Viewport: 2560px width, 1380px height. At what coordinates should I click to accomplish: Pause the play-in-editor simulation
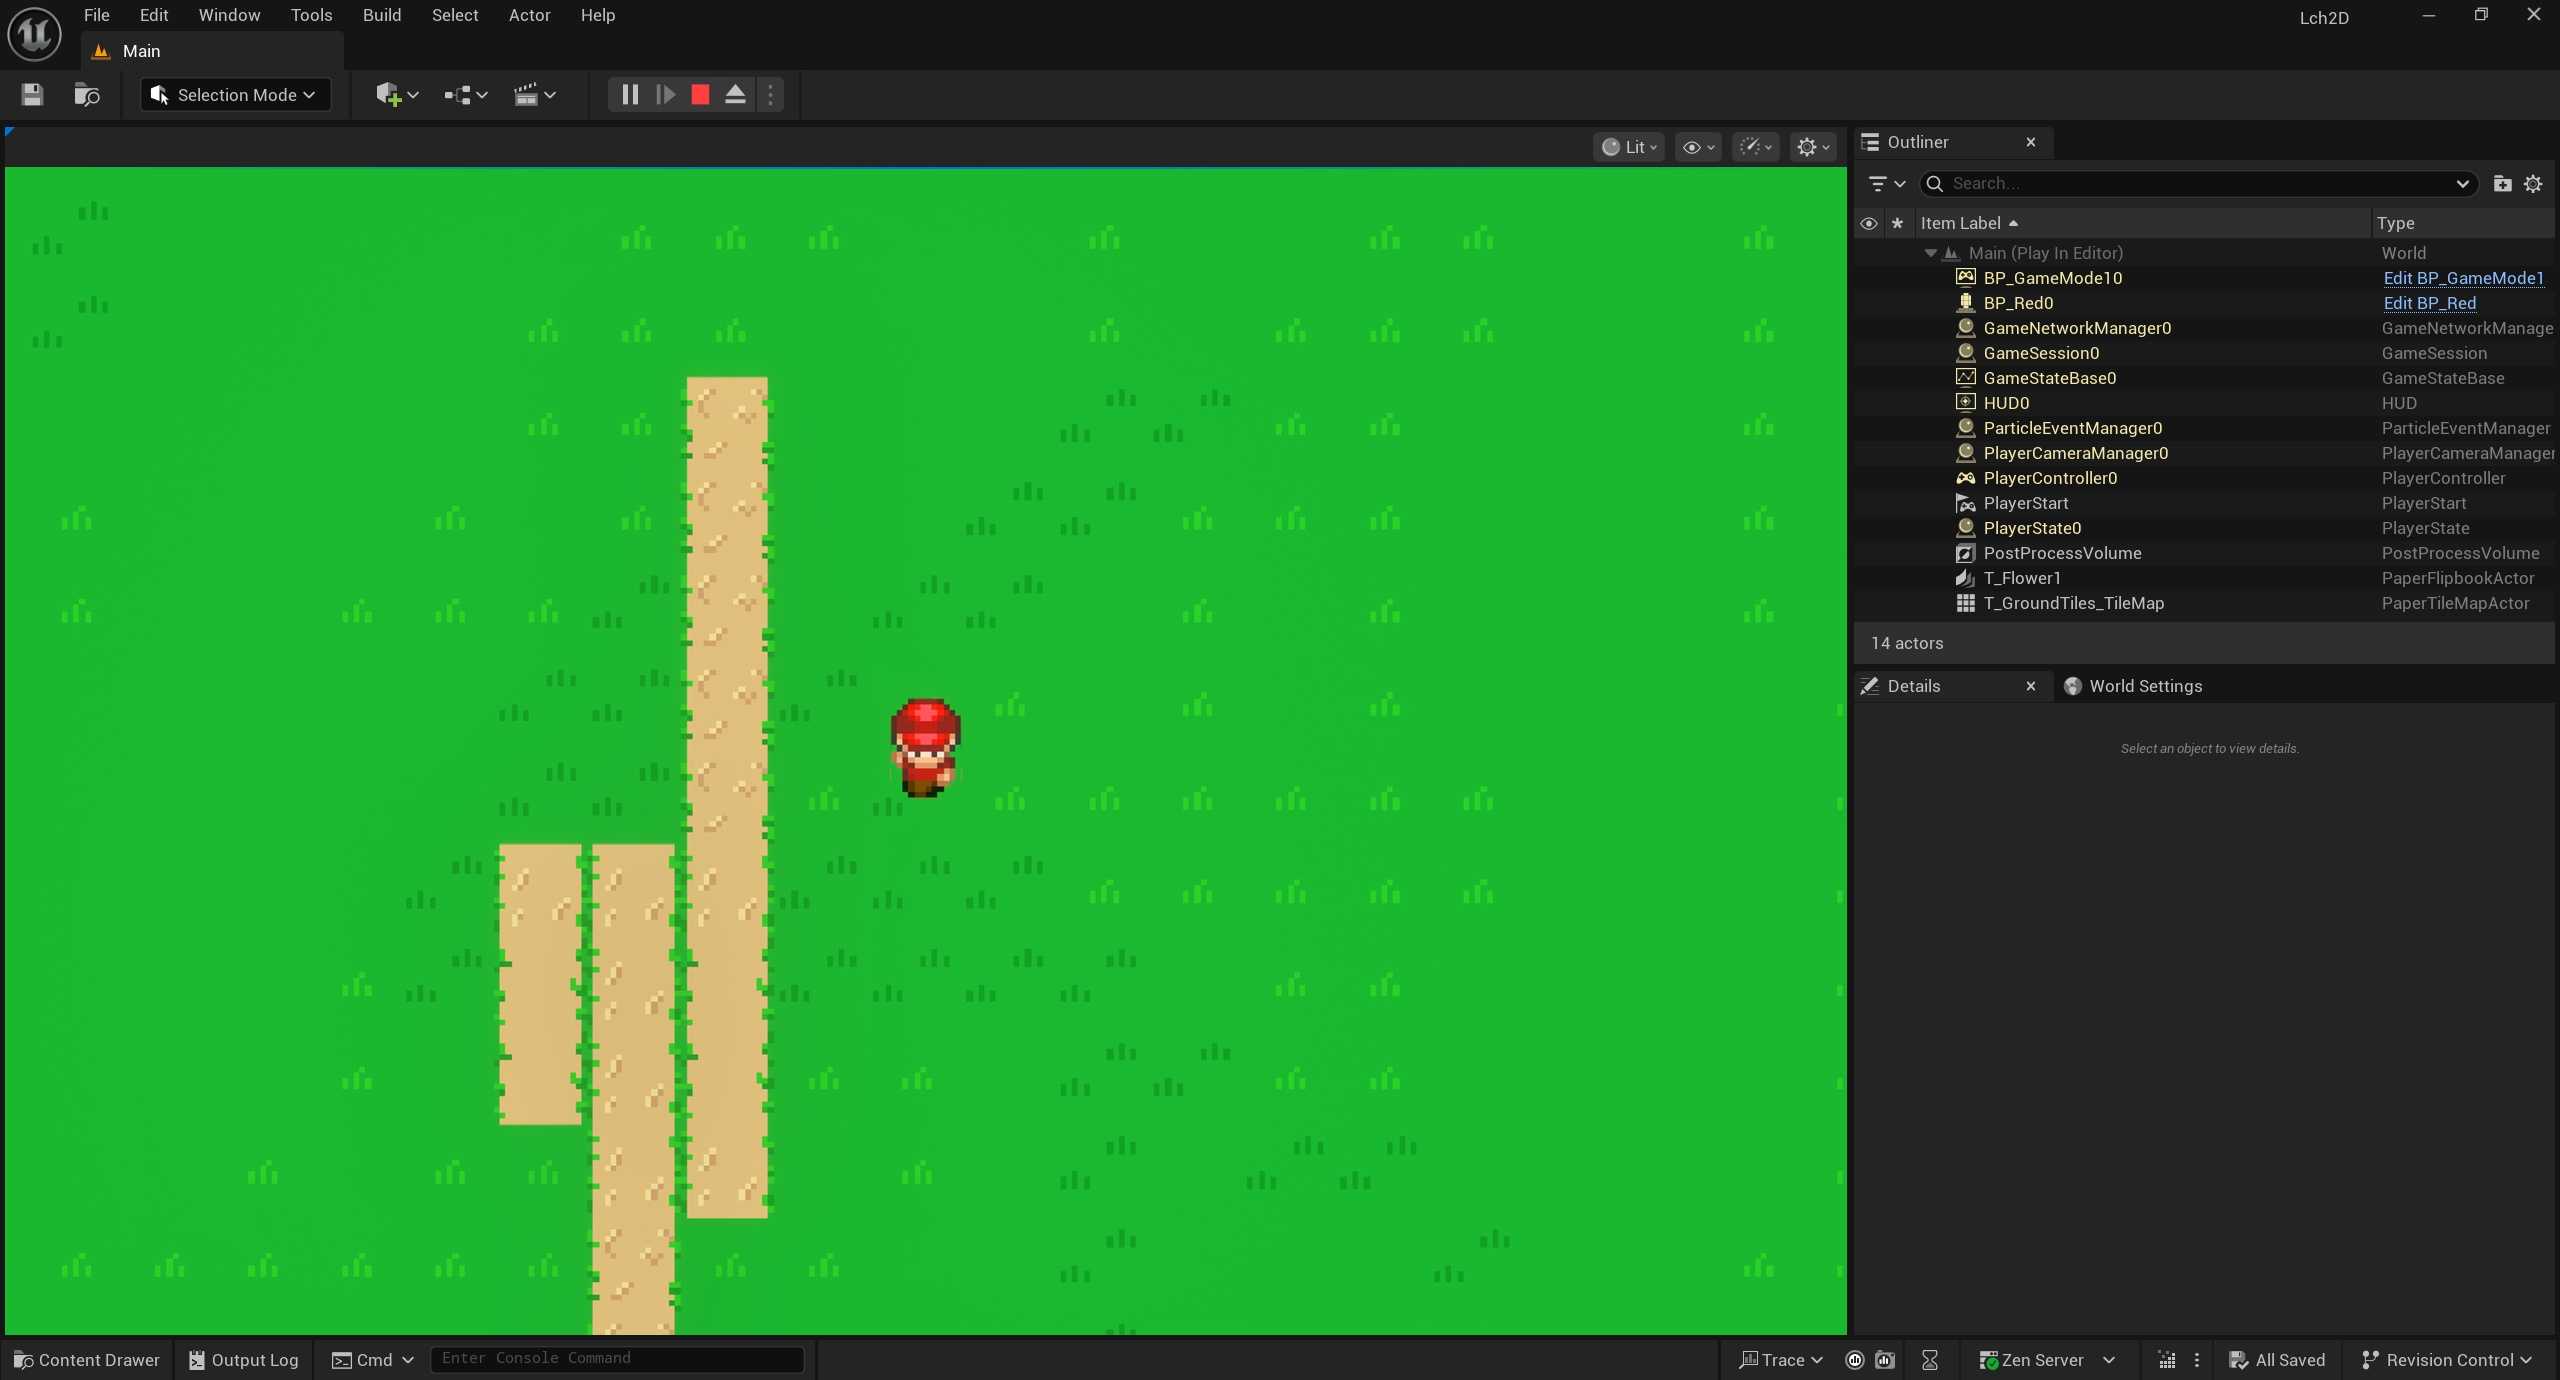coord(630,95)
